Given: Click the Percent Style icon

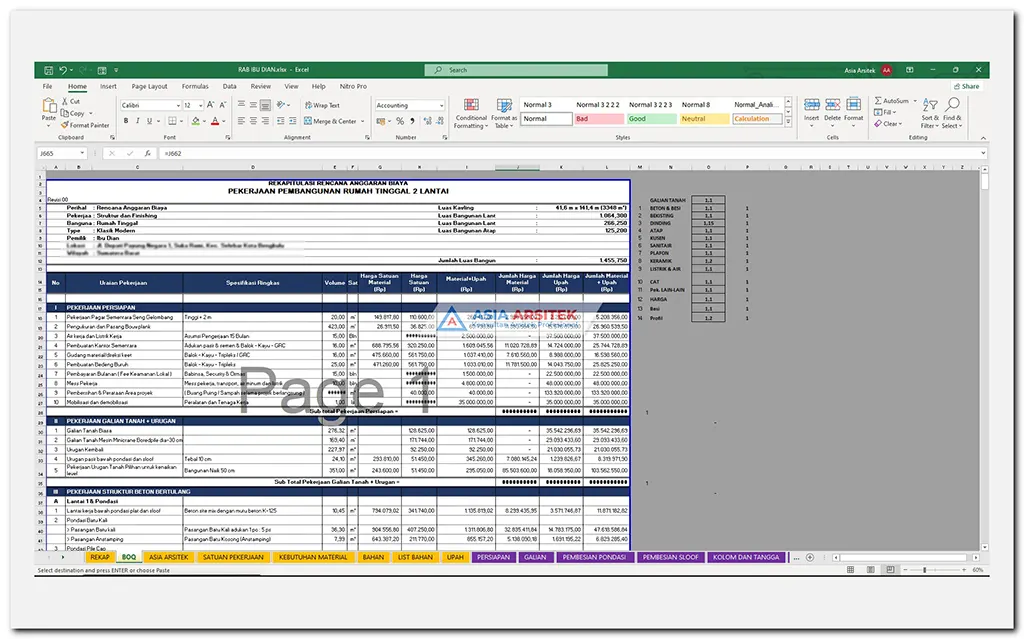Looking at the screenshot, I should point(400,121).
